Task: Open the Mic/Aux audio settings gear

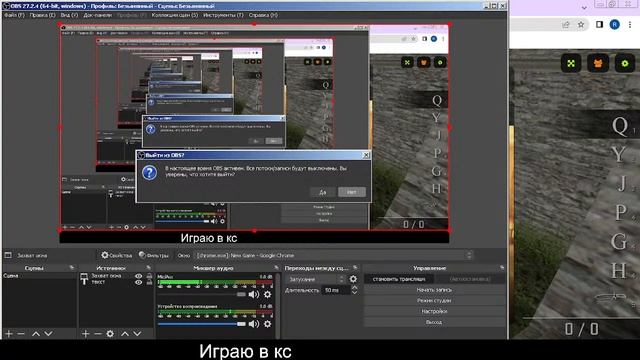Action: click(x=267, y=294)
